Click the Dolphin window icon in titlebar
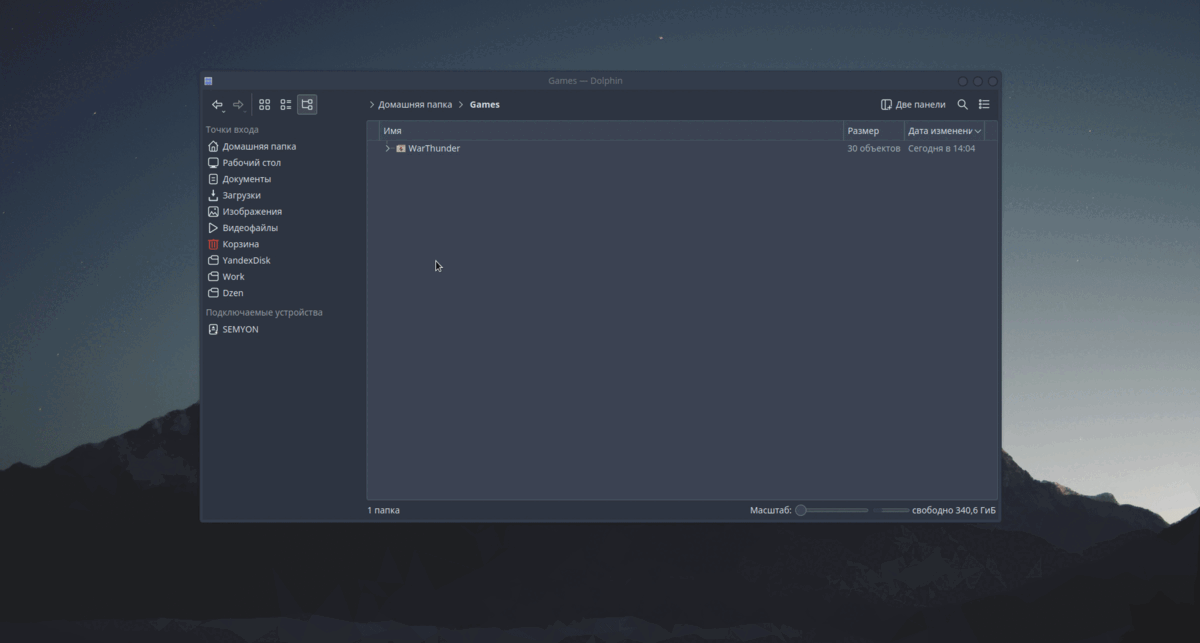The width and height of the screenshot is (1200, 643). [x=208, y=81]
